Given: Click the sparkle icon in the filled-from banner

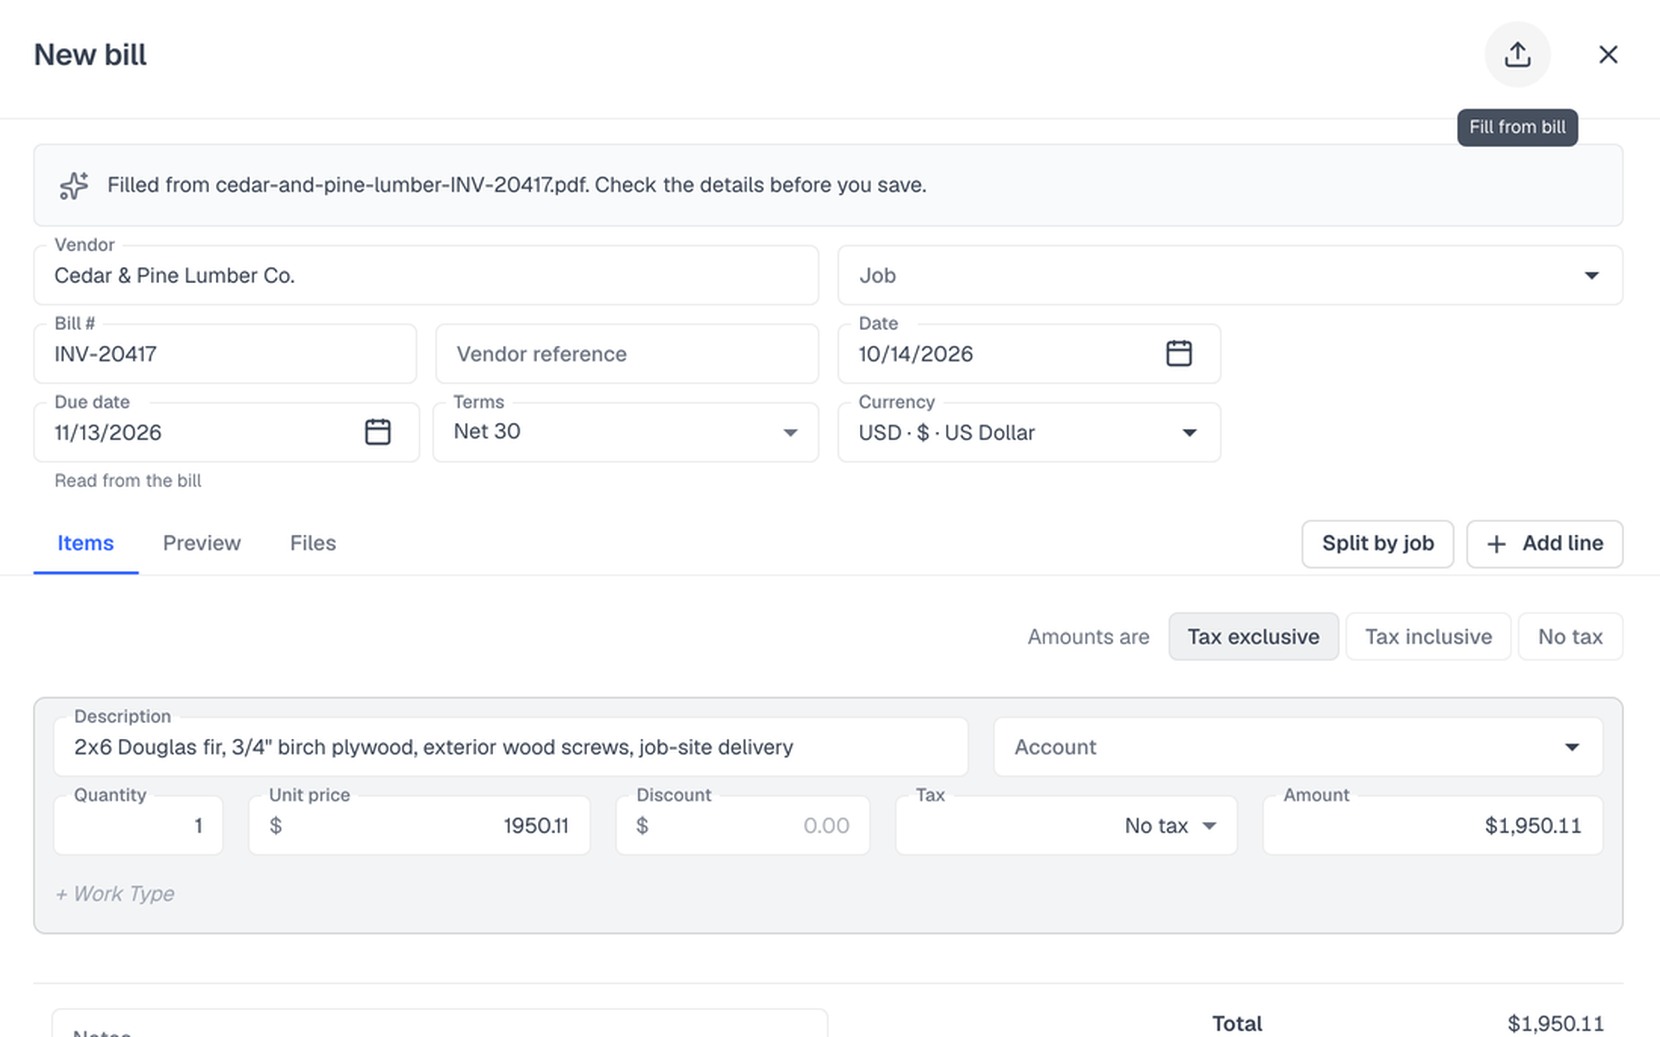Looking at the screenshot, I should click(x=74, y=185).
